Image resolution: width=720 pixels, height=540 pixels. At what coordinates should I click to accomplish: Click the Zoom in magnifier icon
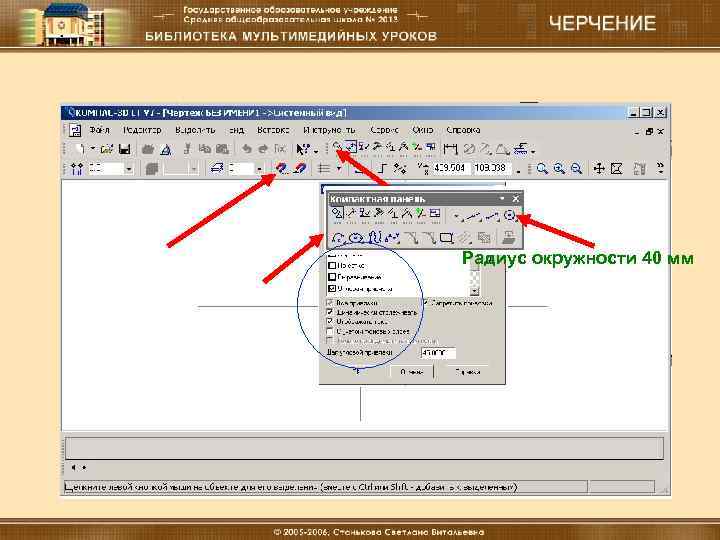559,169
